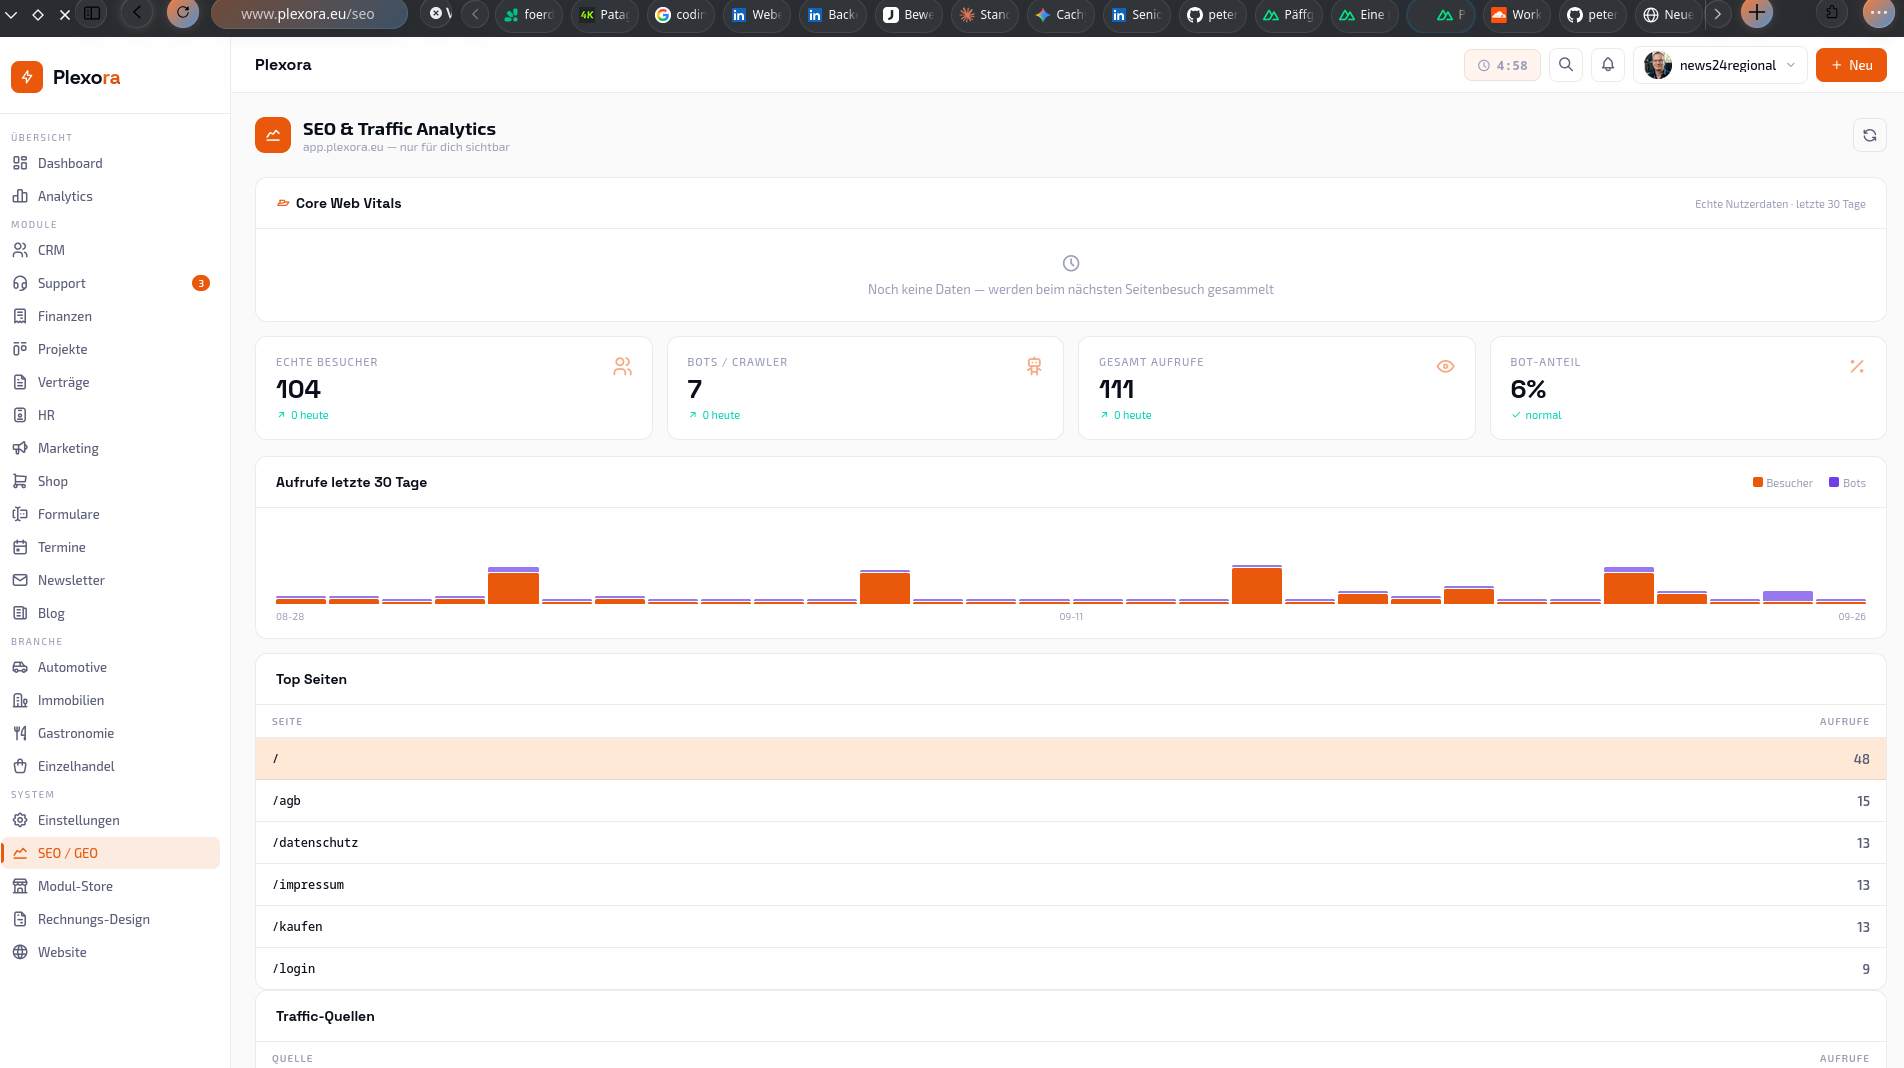The height and width of the screenshot is (1068, 1904).
Task: Open Support with 3 notifications
Action: (110, 283)
